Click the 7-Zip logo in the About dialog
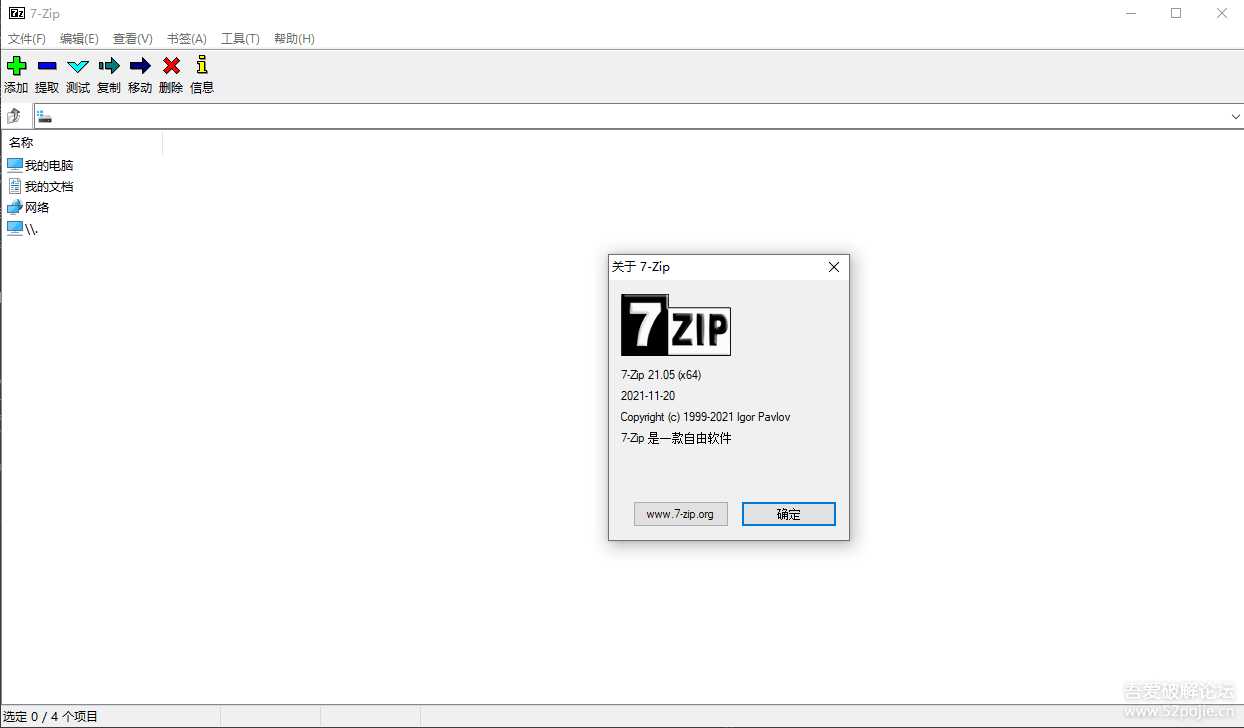The width and height of the screenshot is (1244, 728). (x=675, y=326)
